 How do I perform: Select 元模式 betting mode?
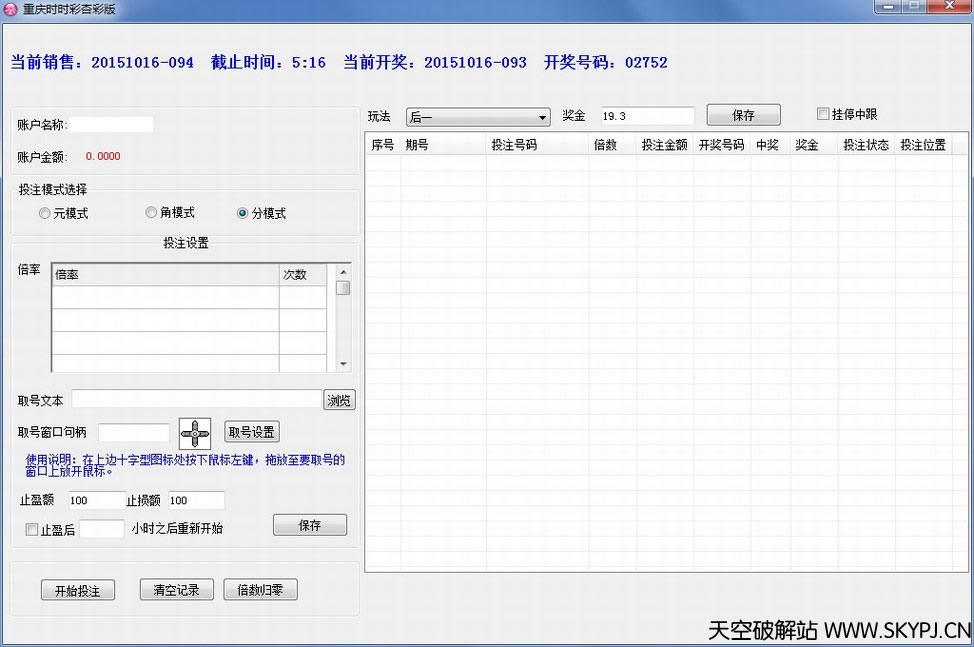(x=45, y=213)
